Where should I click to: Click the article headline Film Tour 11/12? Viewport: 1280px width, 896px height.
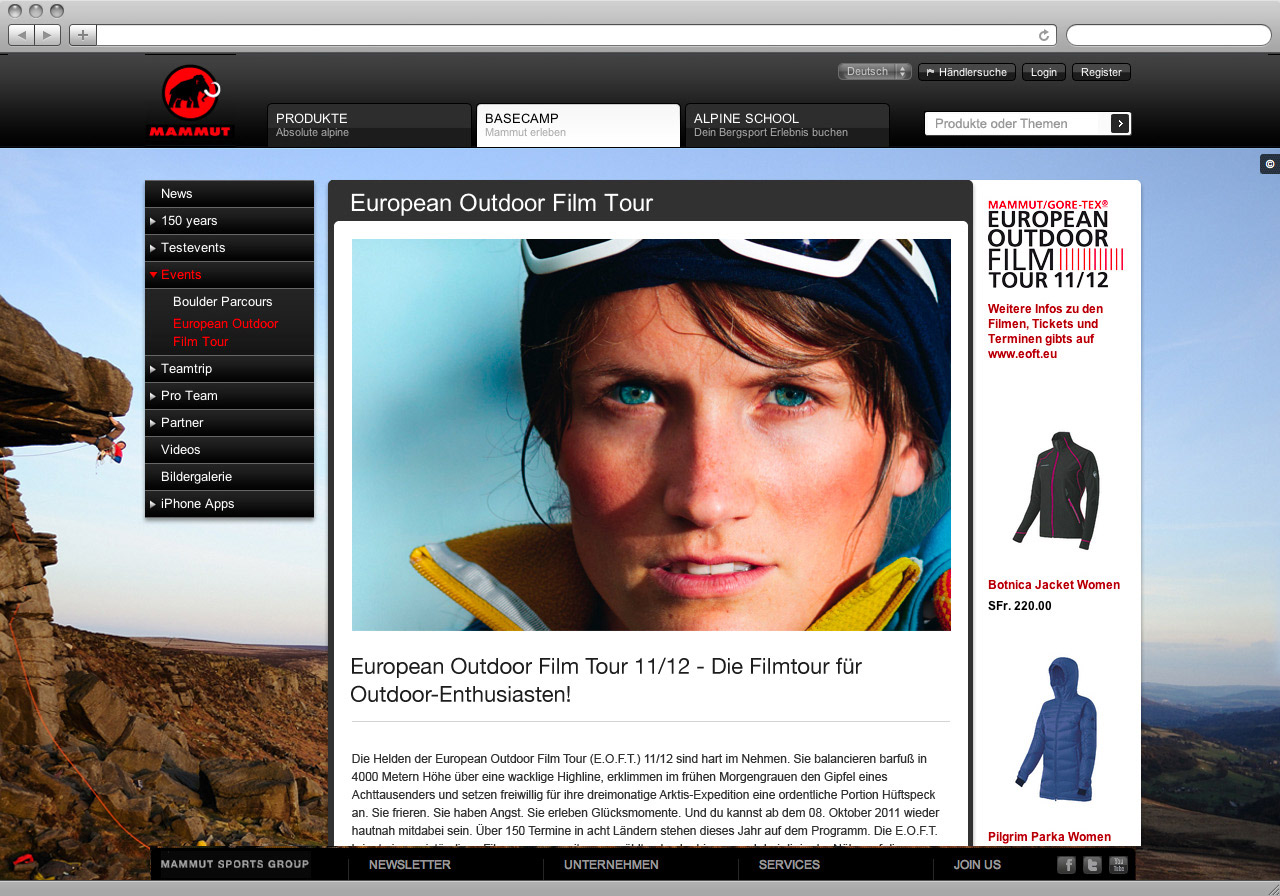pyautogui.click(x=606, y=680)
